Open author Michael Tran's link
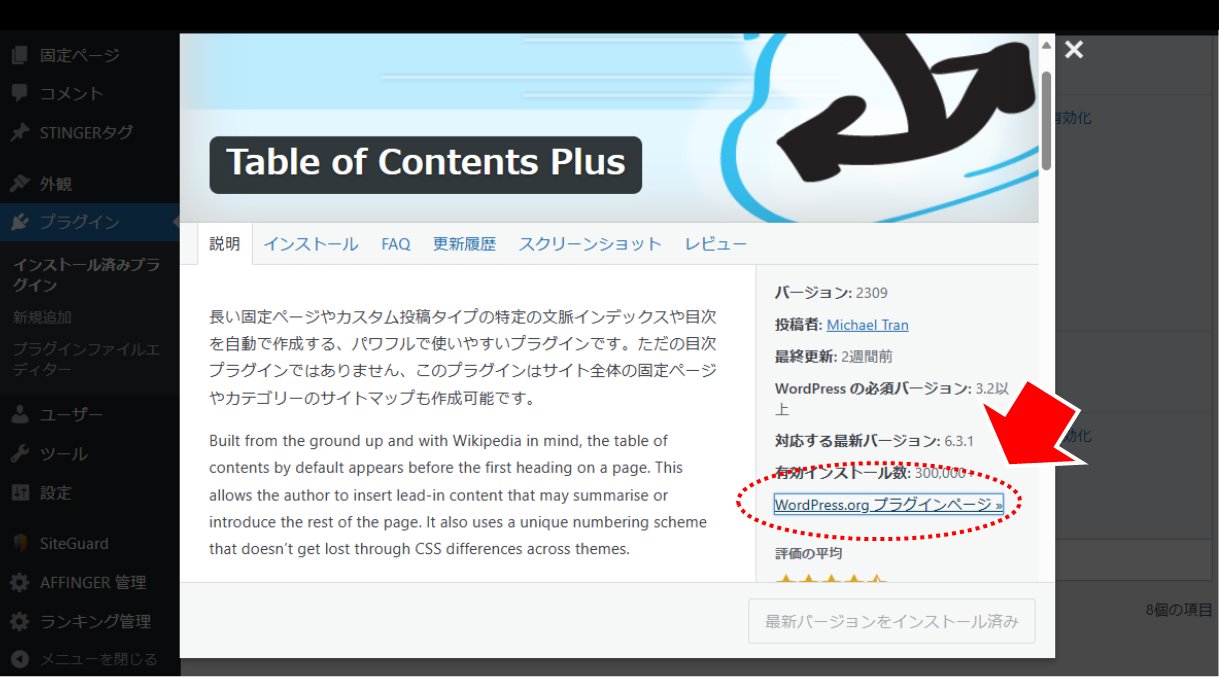The image size is (1219, 677). coord(868,325)
